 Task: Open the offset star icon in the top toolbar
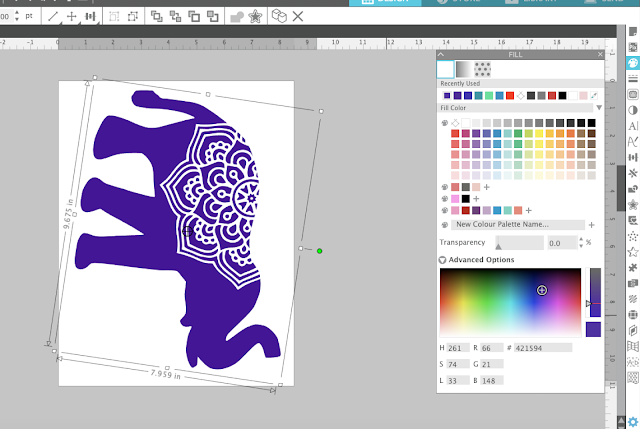(255, 17)
